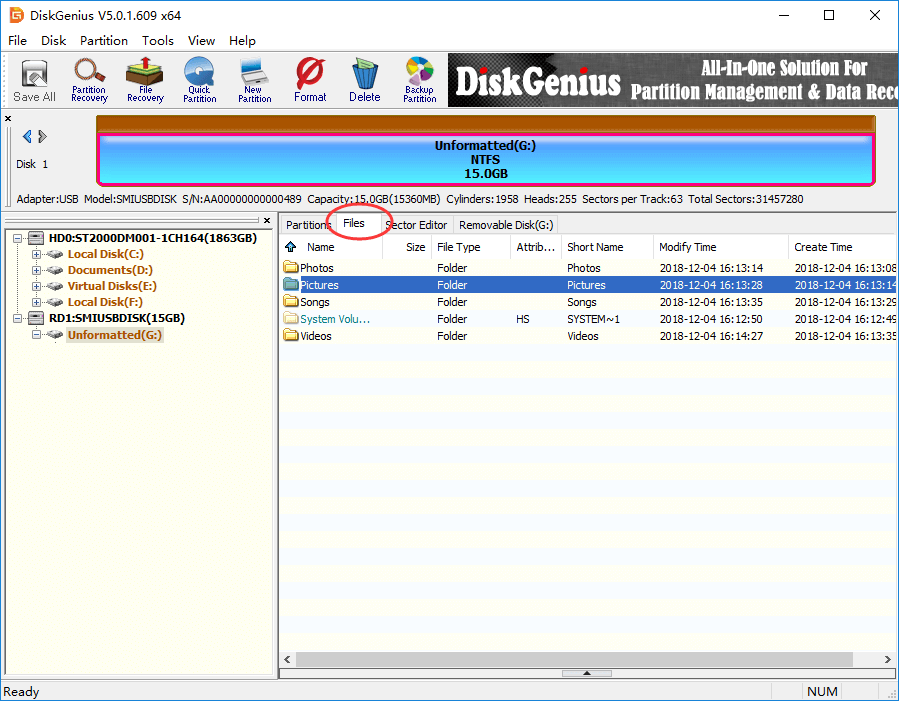This screenshot has height=701, width=899.
Task: Expand the Documents(D:) node
Action: click(x=36, y=271)
